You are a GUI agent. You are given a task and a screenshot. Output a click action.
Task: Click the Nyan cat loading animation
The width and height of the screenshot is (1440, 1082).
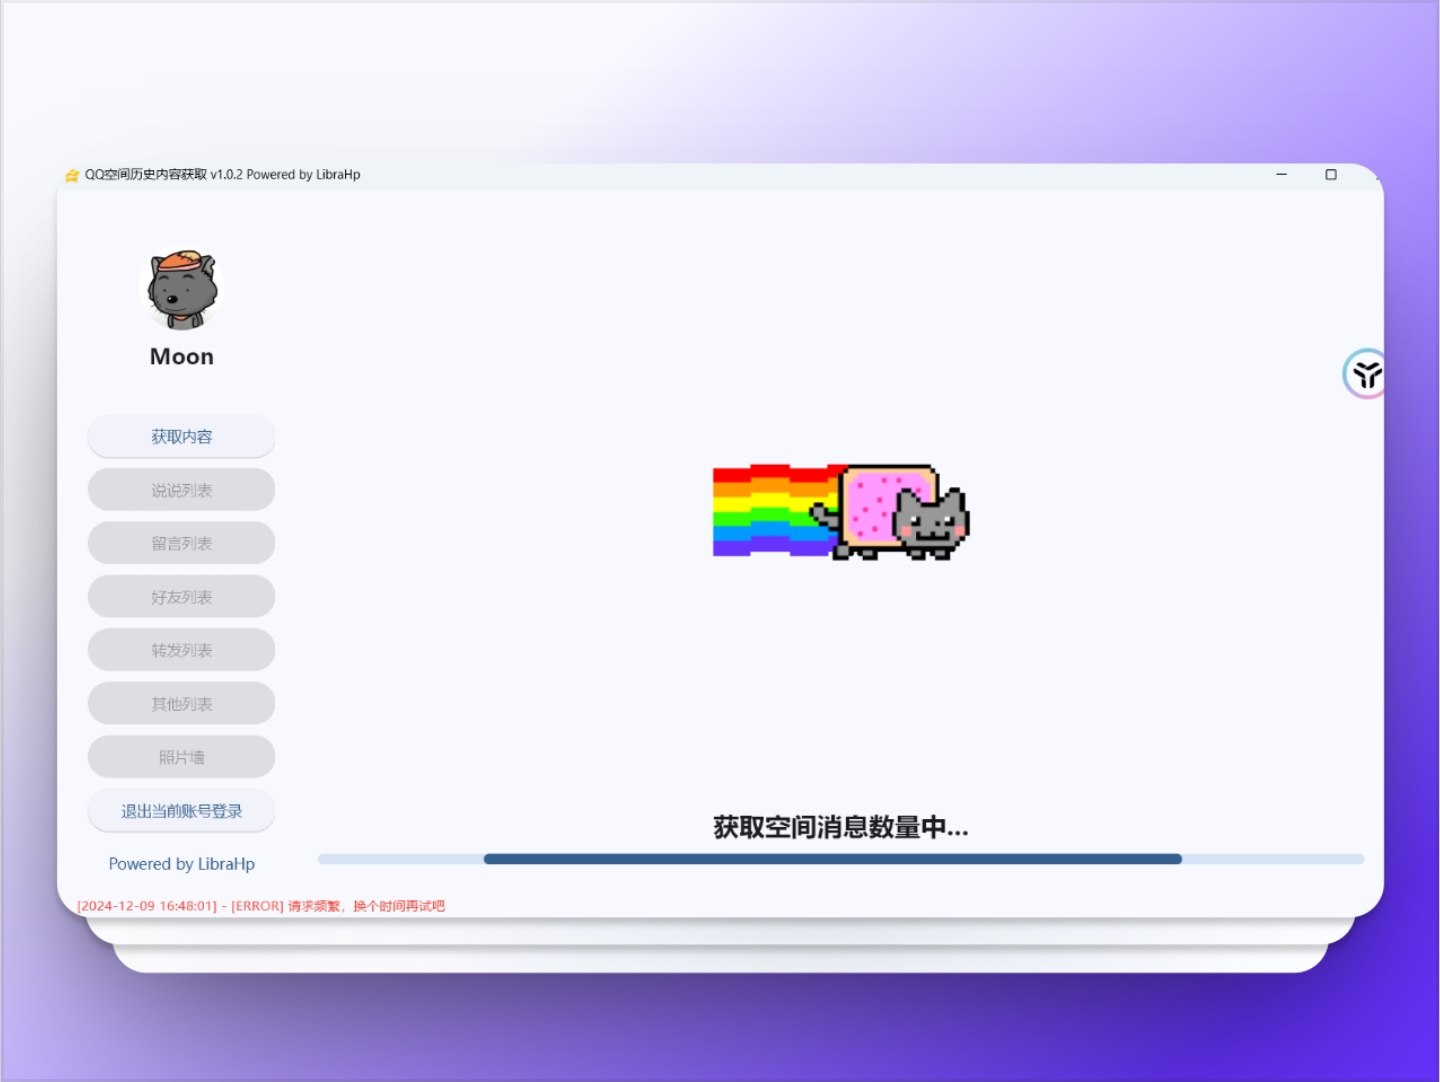coord(841,511)
